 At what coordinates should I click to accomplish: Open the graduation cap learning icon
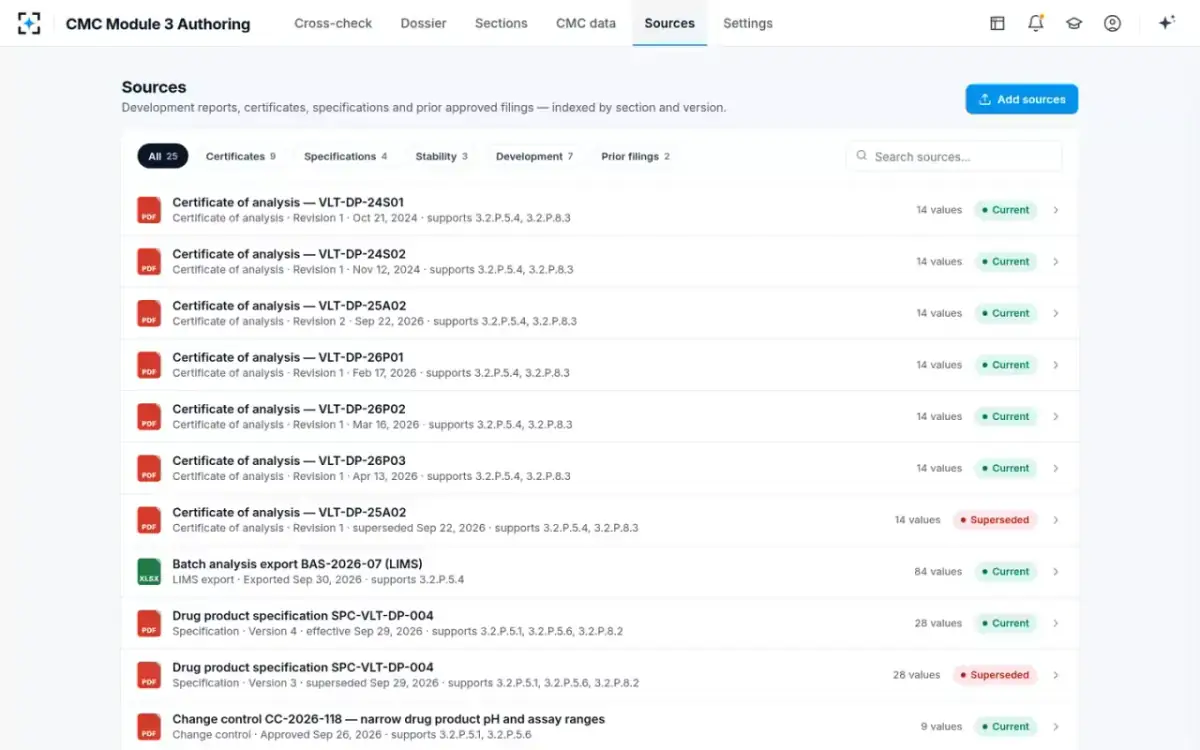(1074, 23)
